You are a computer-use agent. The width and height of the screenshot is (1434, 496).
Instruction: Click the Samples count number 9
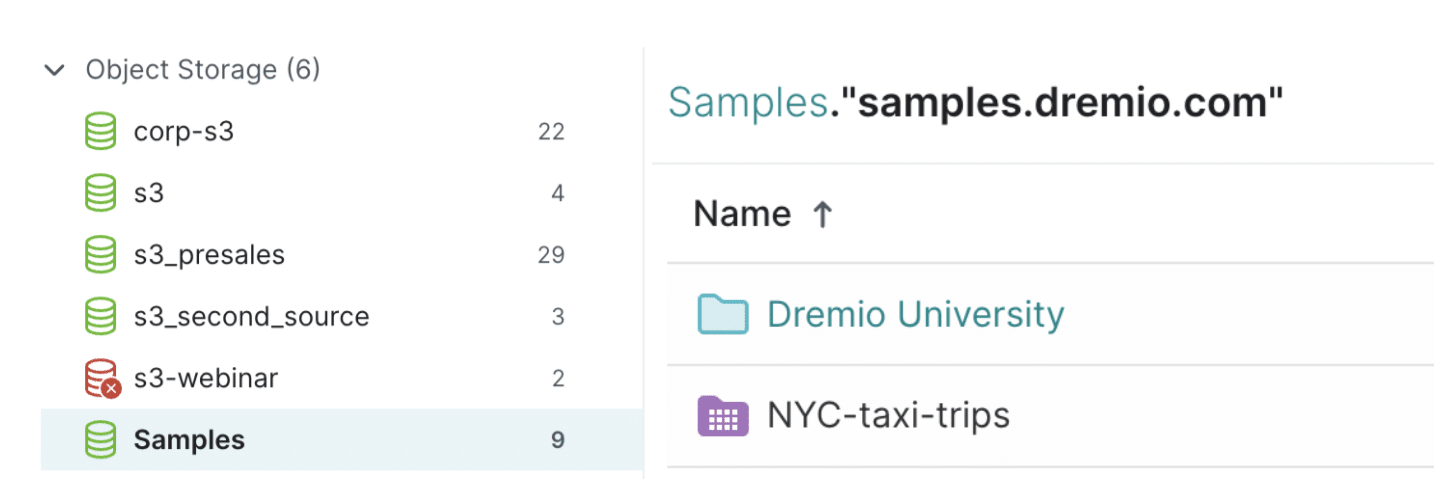point(558,440)
